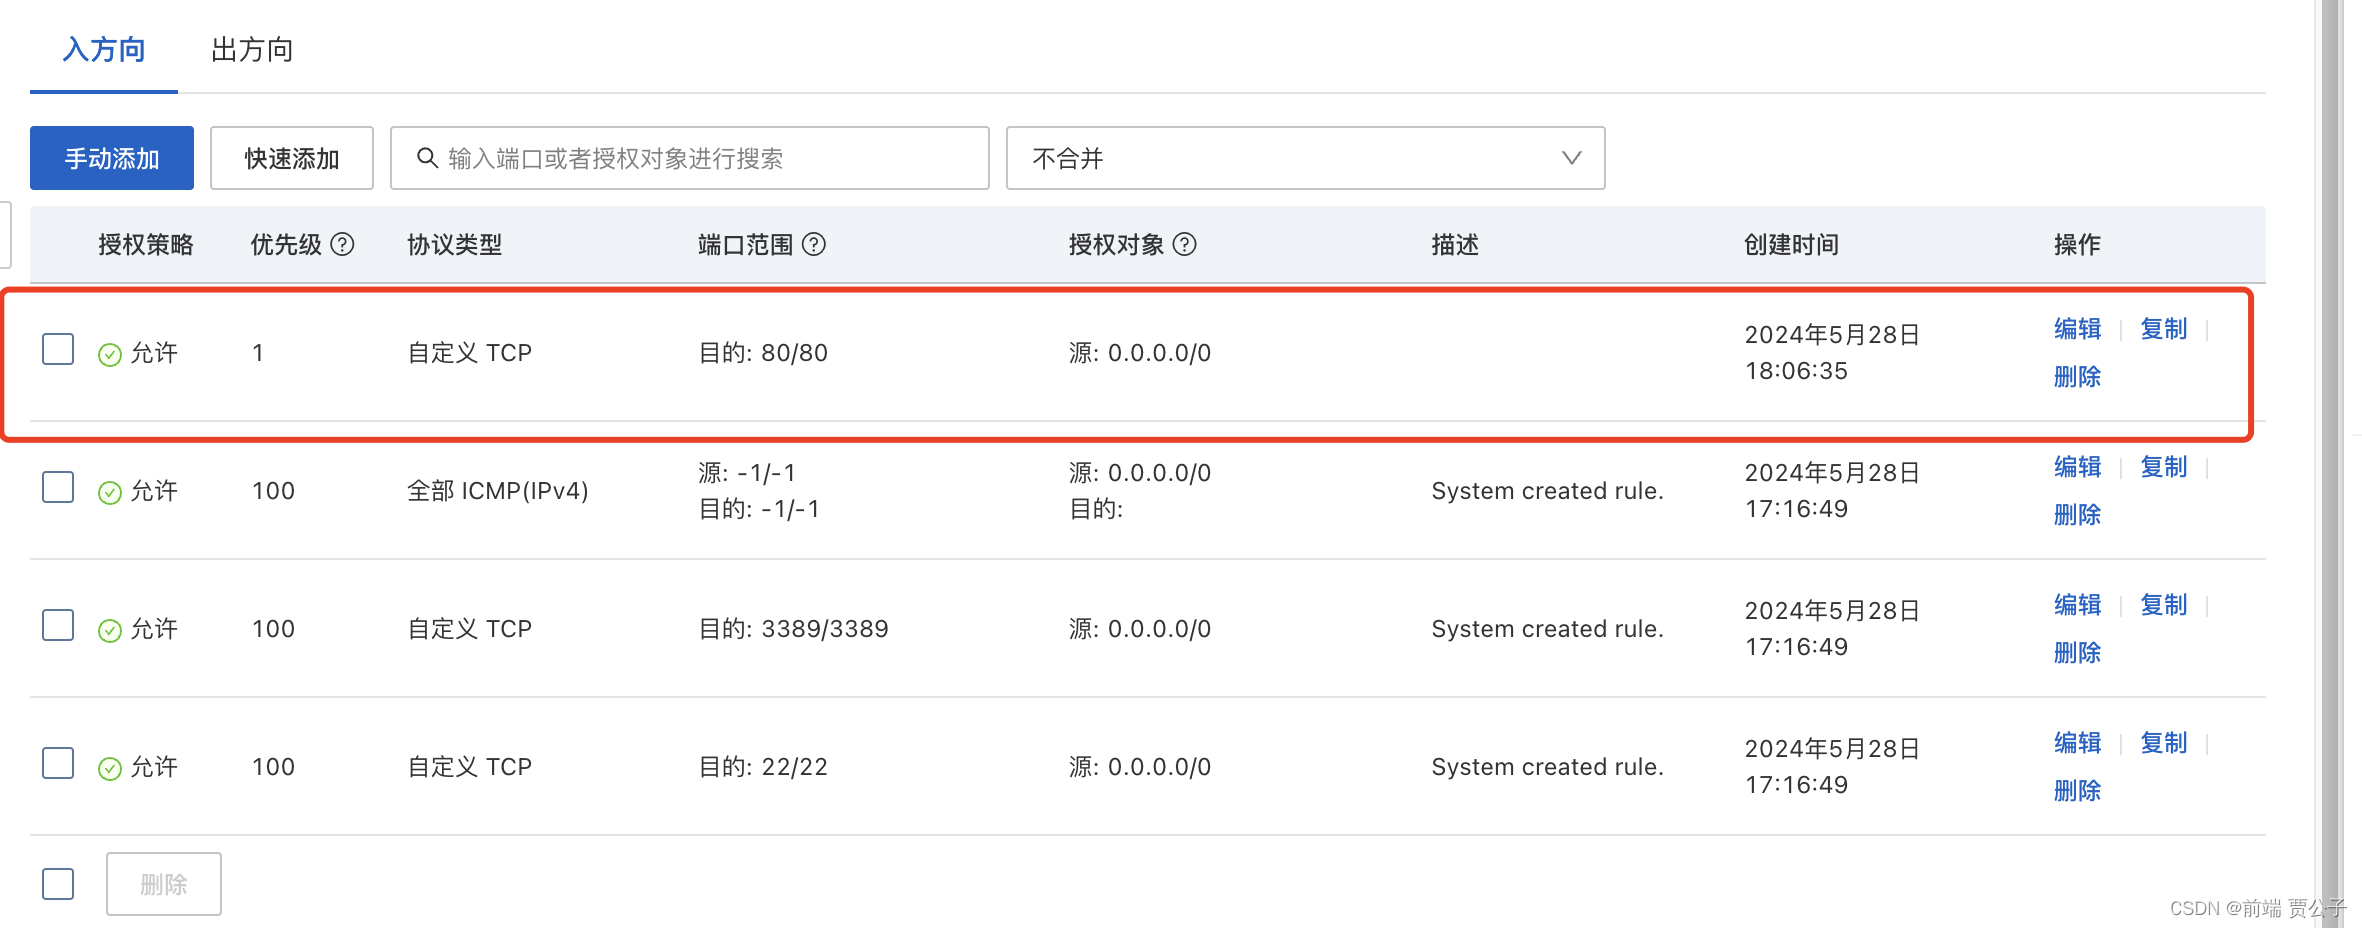Copy the port 80/80 rule
The height and width of the screenshot is (928, 2362).
pos(2163,329)
